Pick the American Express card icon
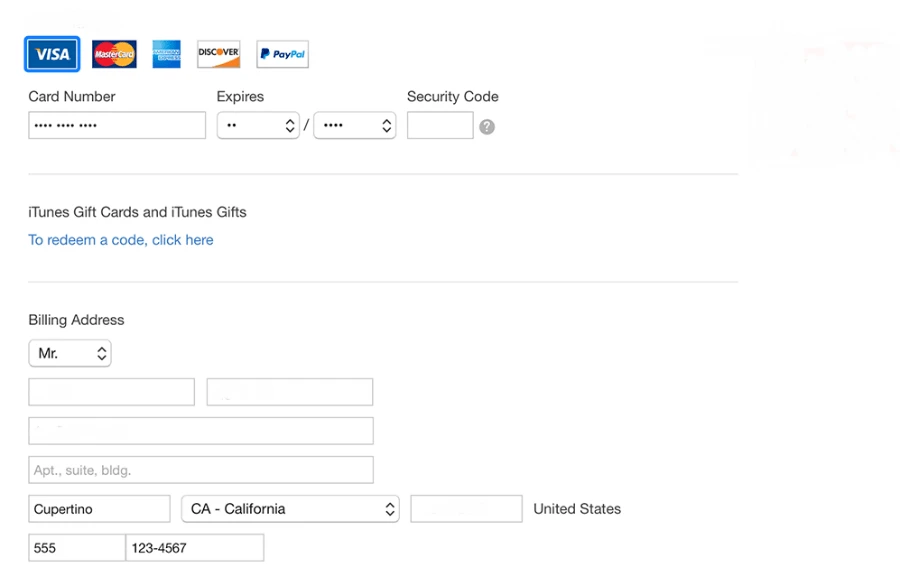The height and width of the screenshot is (586, 900). click(x=166, y=54)
